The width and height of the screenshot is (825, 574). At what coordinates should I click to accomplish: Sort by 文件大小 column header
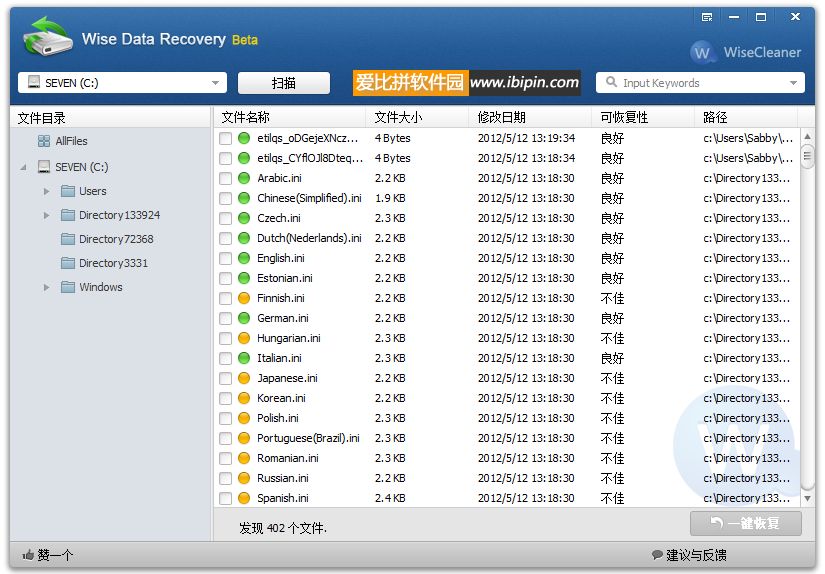[x=417, y=117]
